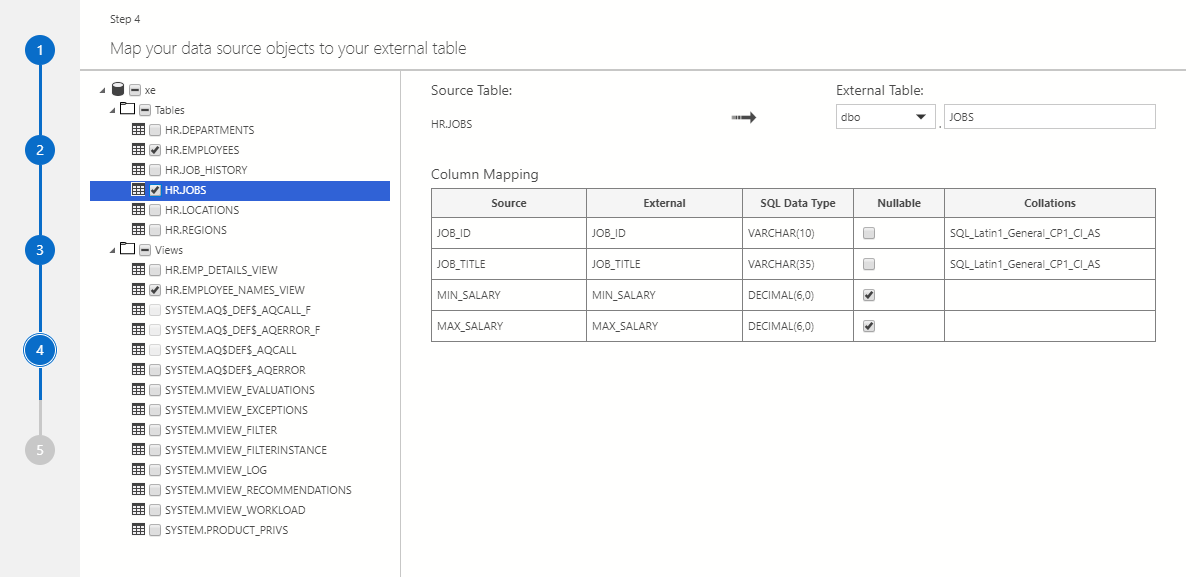Click the table icon beside HR.LOCATIONS

(138, 209)
